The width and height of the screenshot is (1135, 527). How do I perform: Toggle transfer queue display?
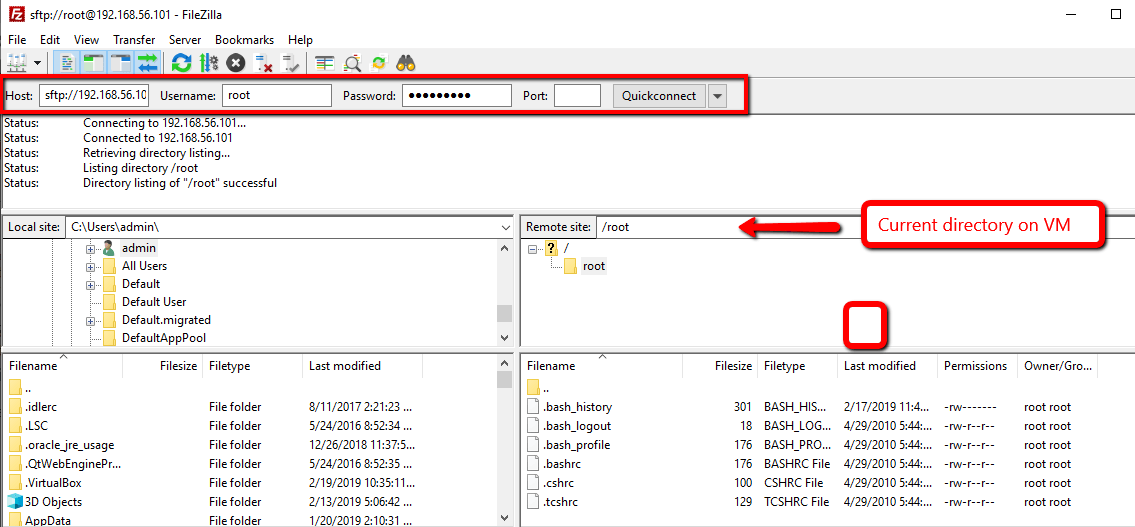(148, 64)
